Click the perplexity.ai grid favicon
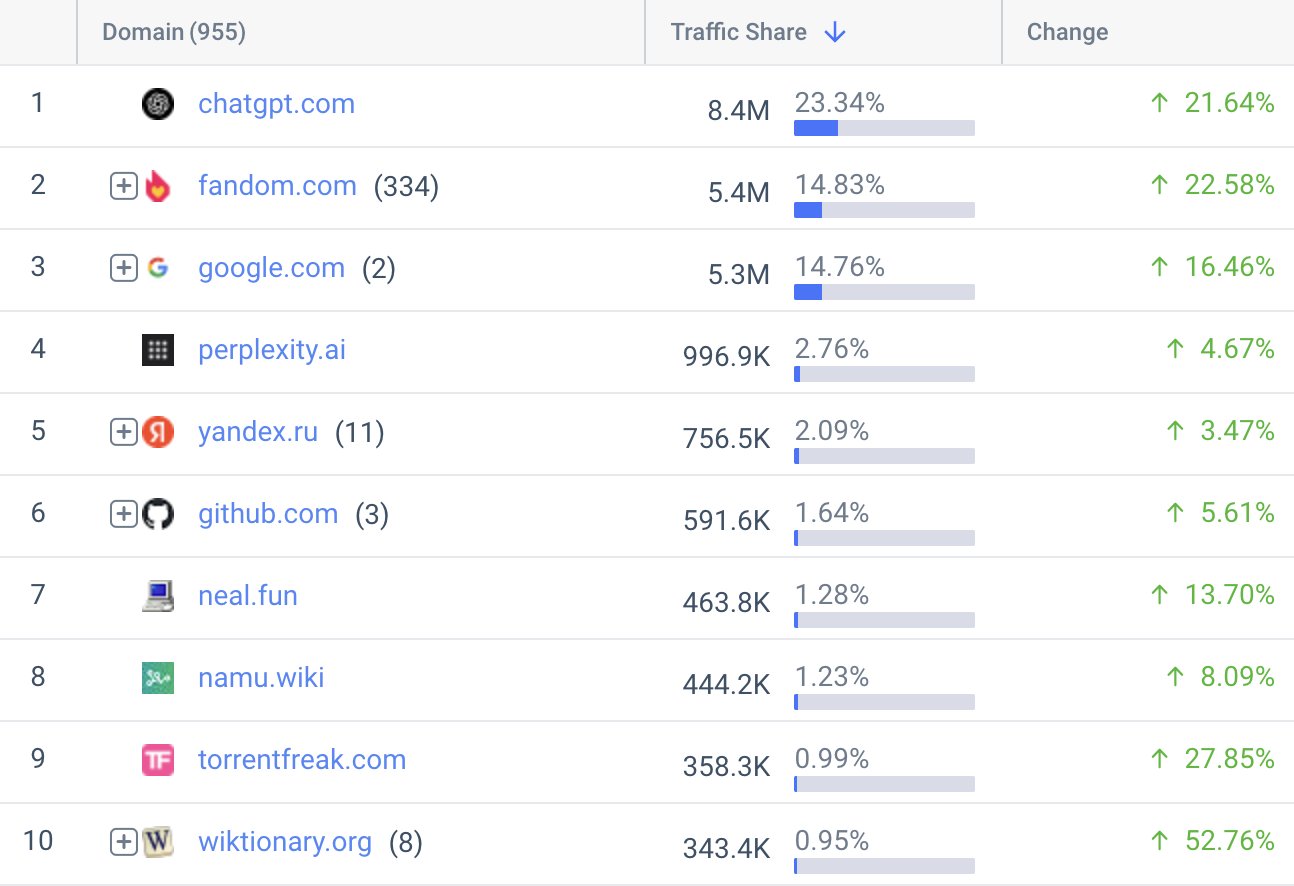Image resolution: width=1294 pixels, height=886 pixels. click(158, 350)
